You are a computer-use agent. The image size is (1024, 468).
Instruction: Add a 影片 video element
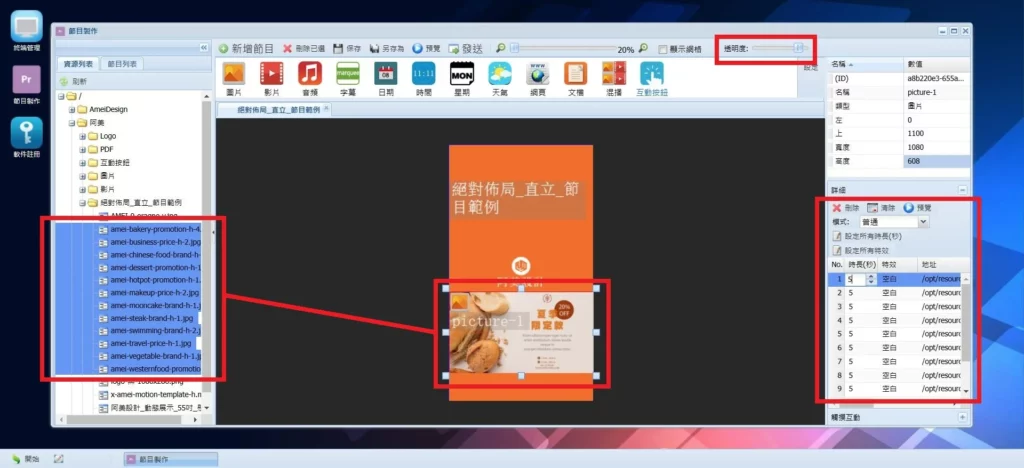(x=271, y=75)
